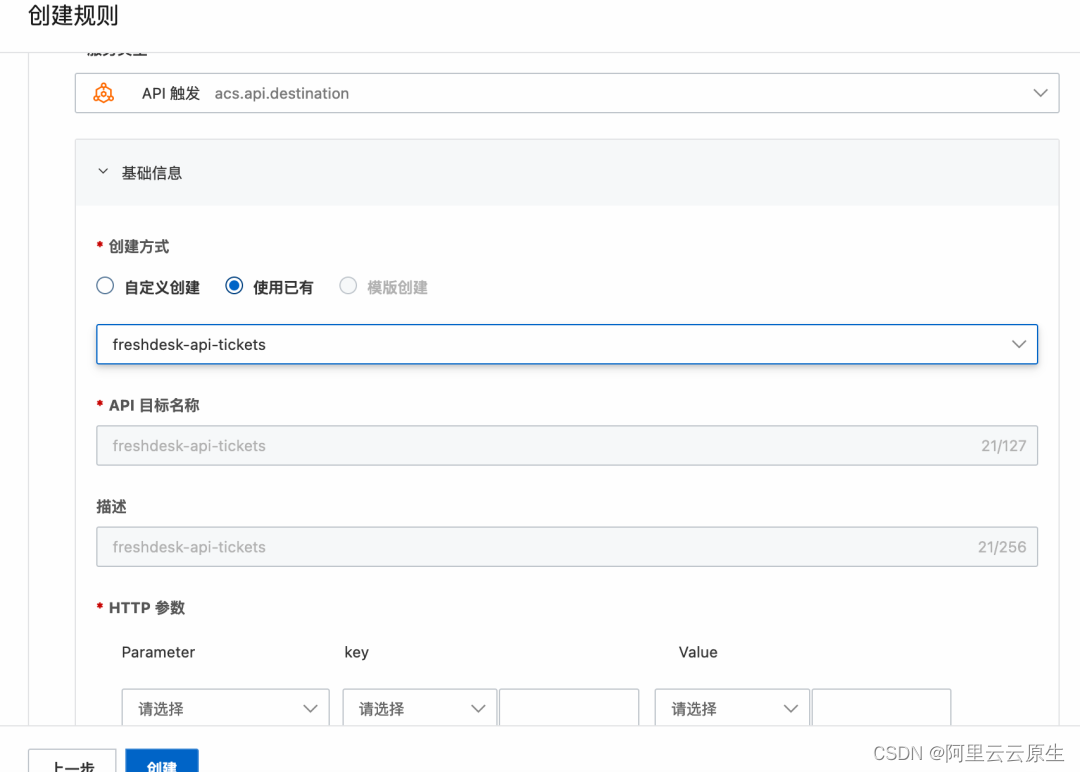Open the Value 请选择 dropdown
This screenshot has height=772, width=1080.
tap(732, 708)
